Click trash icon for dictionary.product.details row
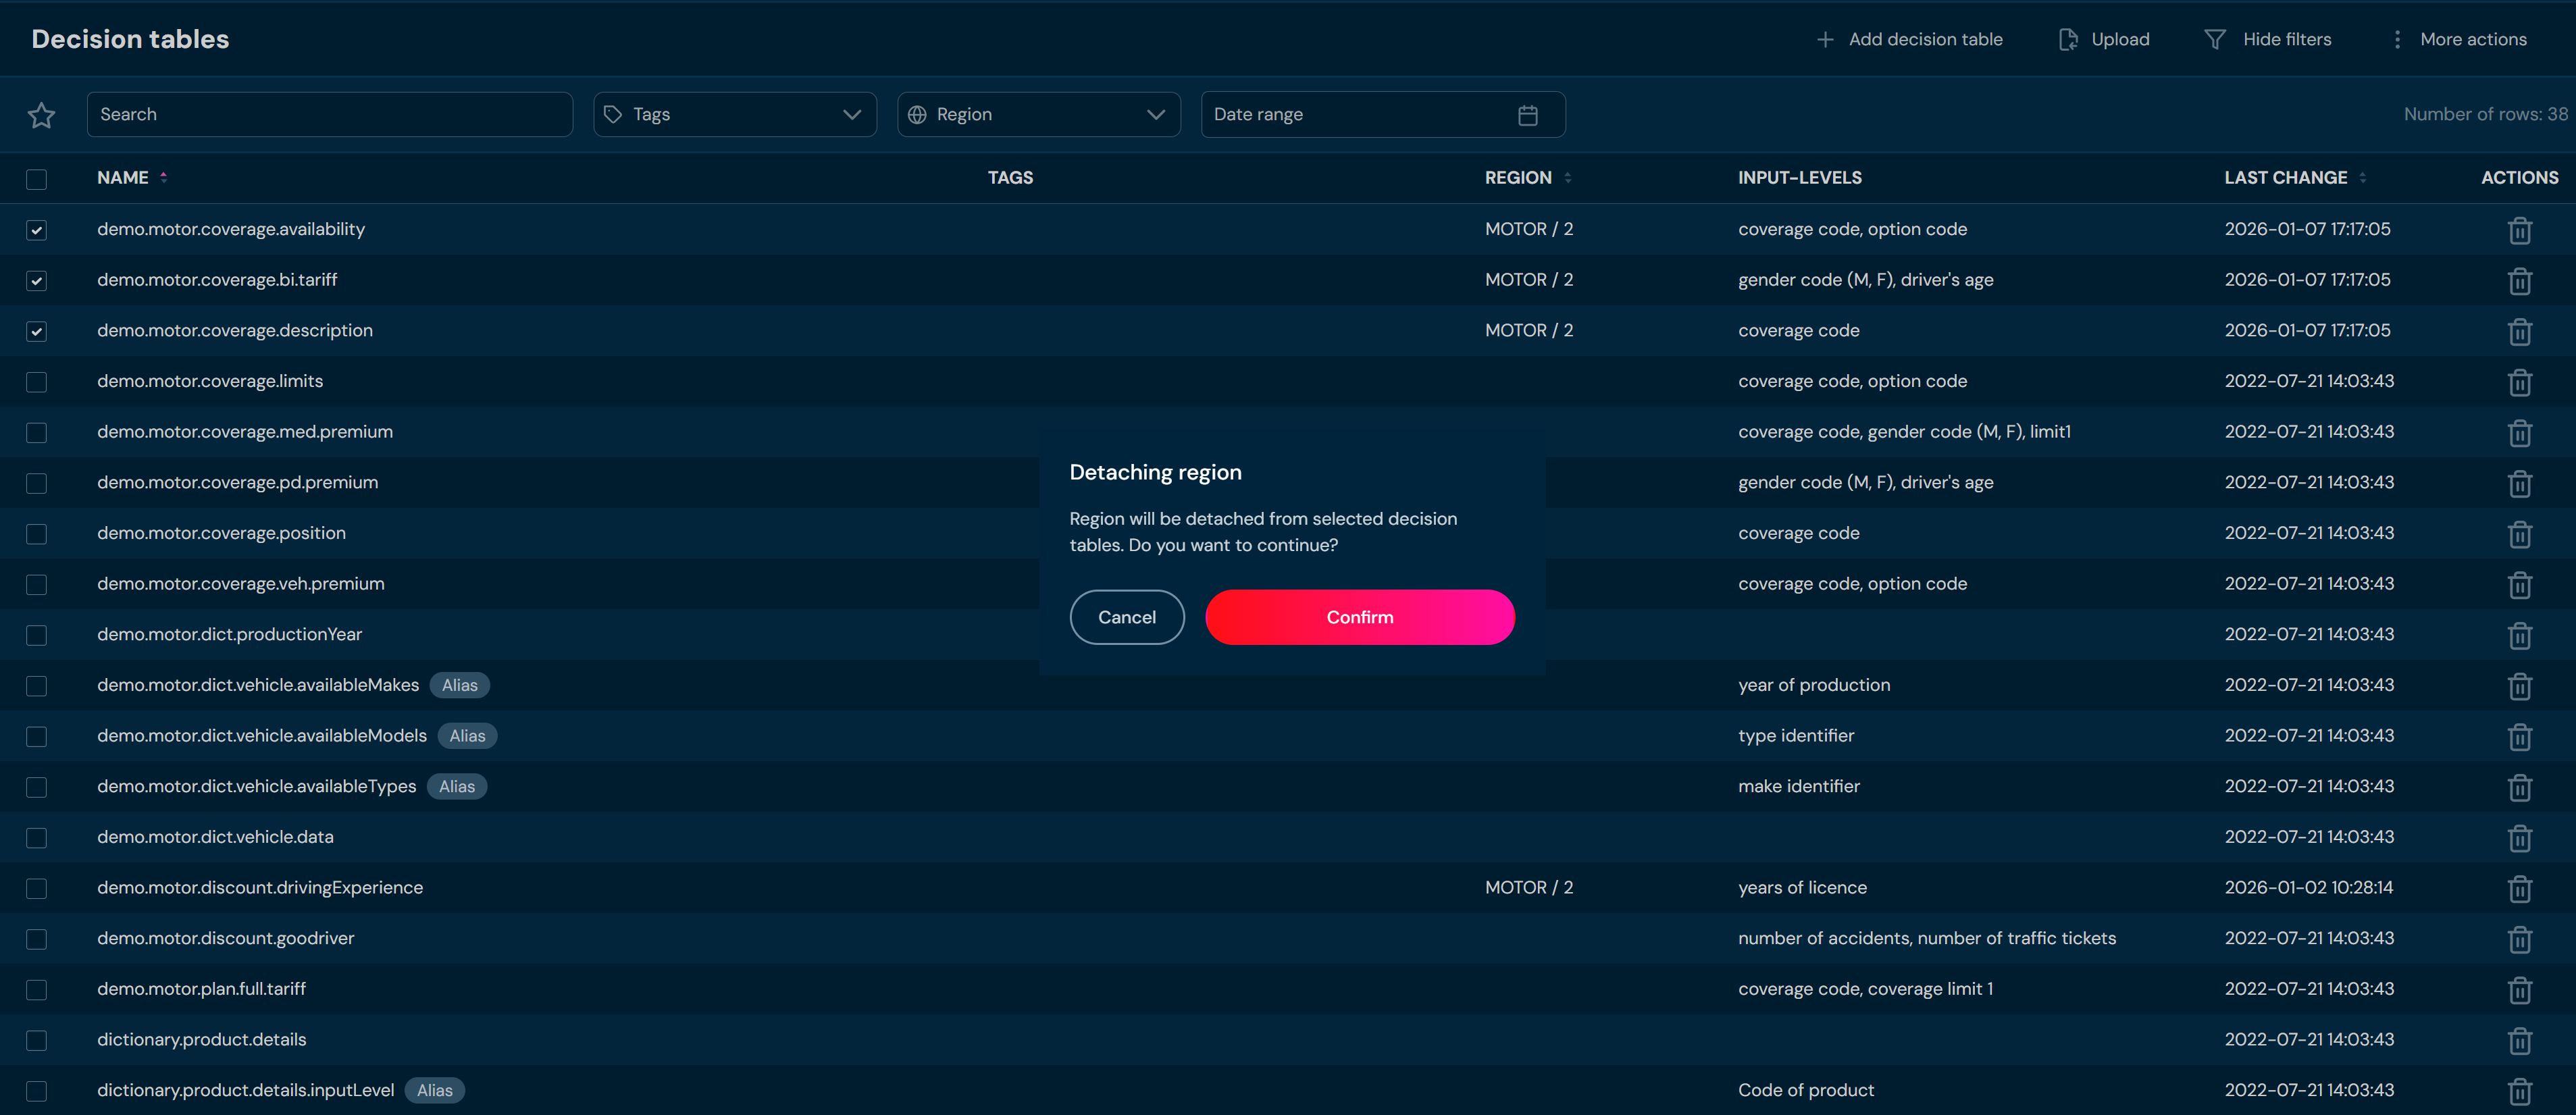Image resolution: width=2576 pixels, height=1115 pixels. pos(2519,1040)
